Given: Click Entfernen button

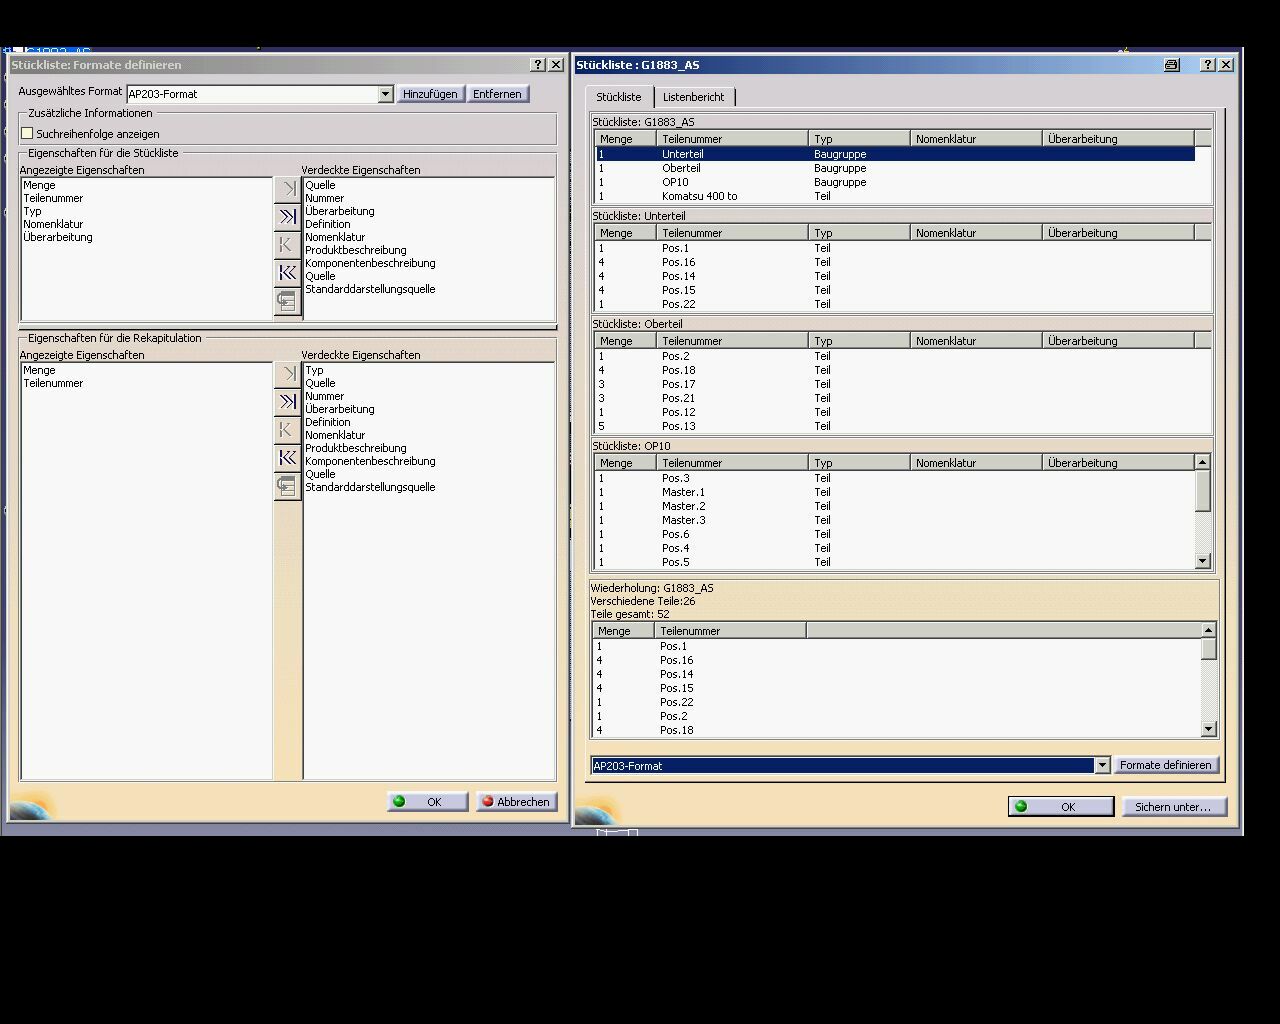Looking at the screenshot, I should tap(497, 94).
